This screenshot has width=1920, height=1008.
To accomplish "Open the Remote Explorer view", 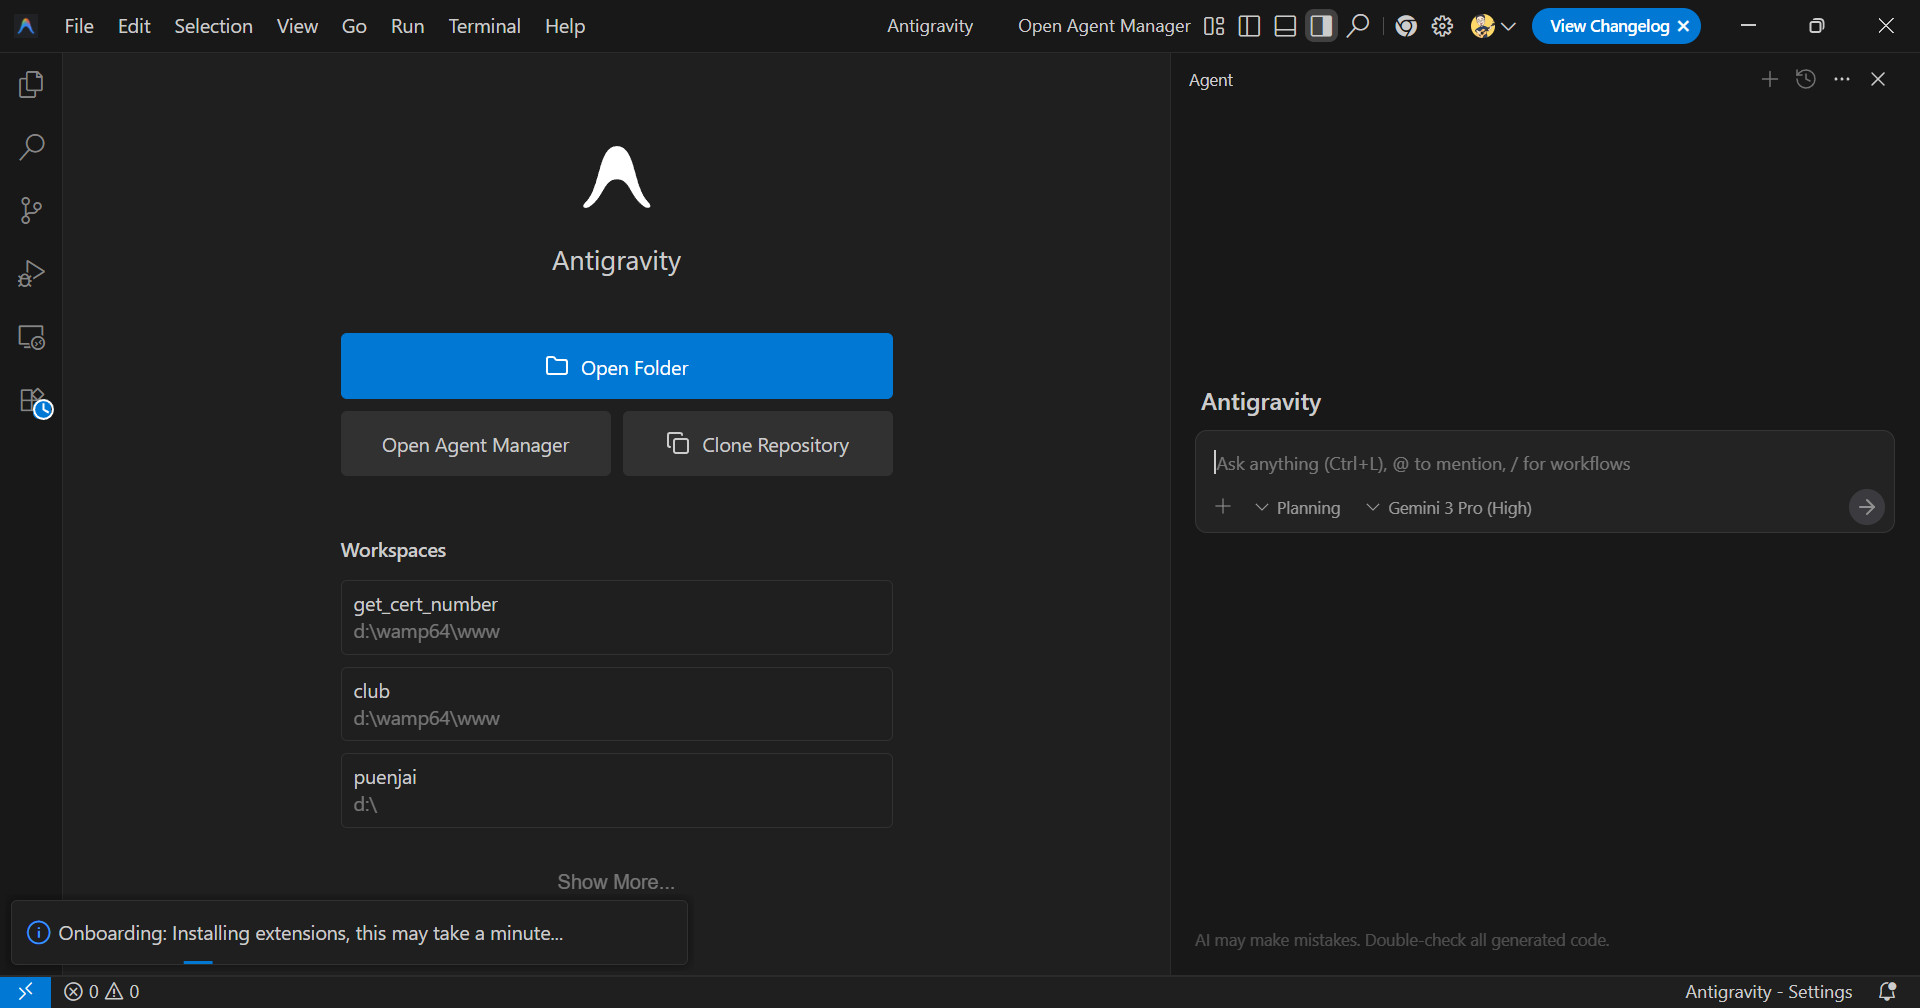I will 31,338.
